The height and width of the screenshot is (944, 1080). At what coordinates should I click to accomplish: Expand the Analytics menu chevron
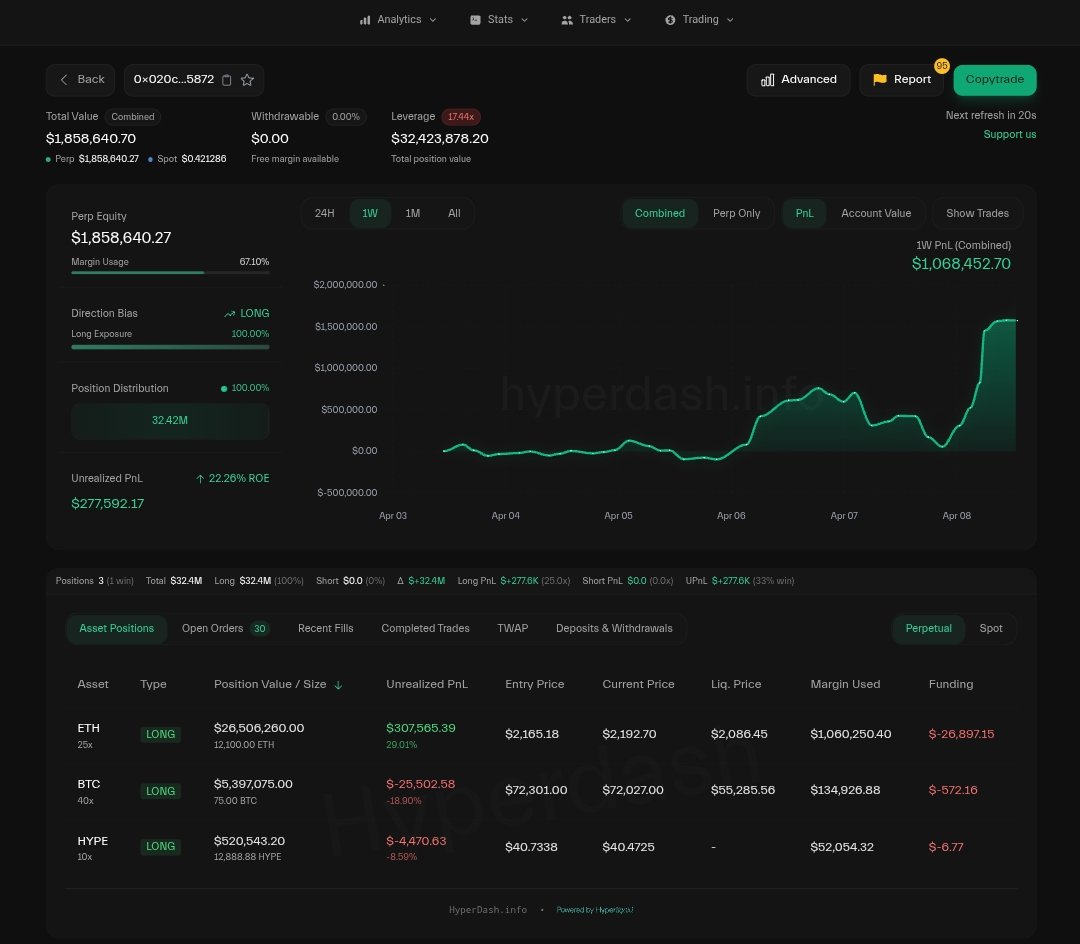pos(433,20)
